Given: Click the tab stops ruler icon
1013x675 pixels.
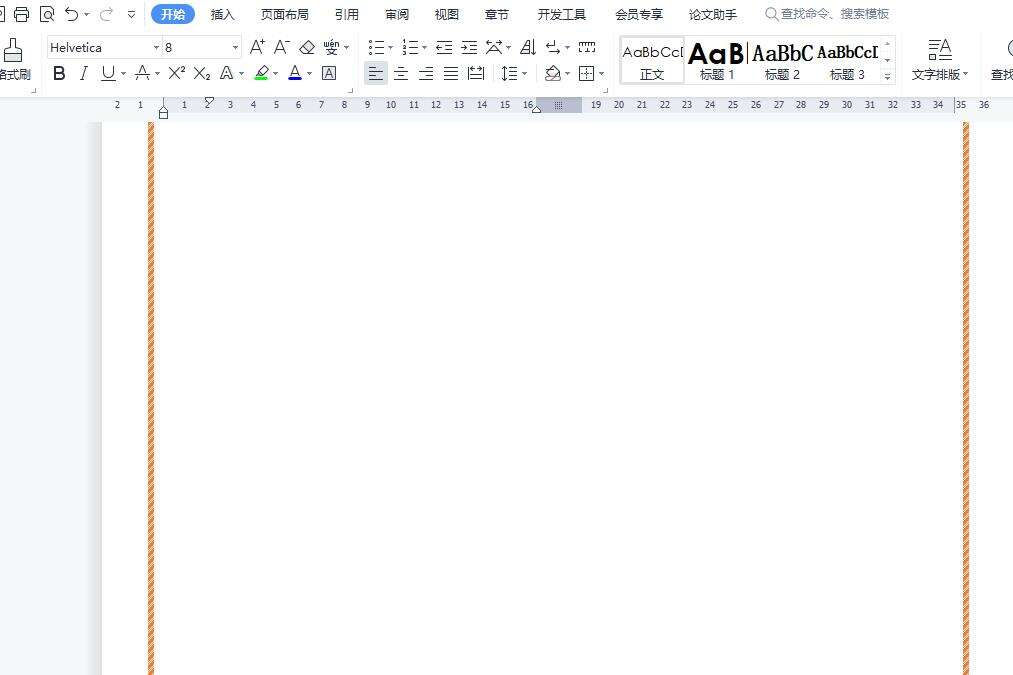Looking at the screenshot, I should click(587, 47).
